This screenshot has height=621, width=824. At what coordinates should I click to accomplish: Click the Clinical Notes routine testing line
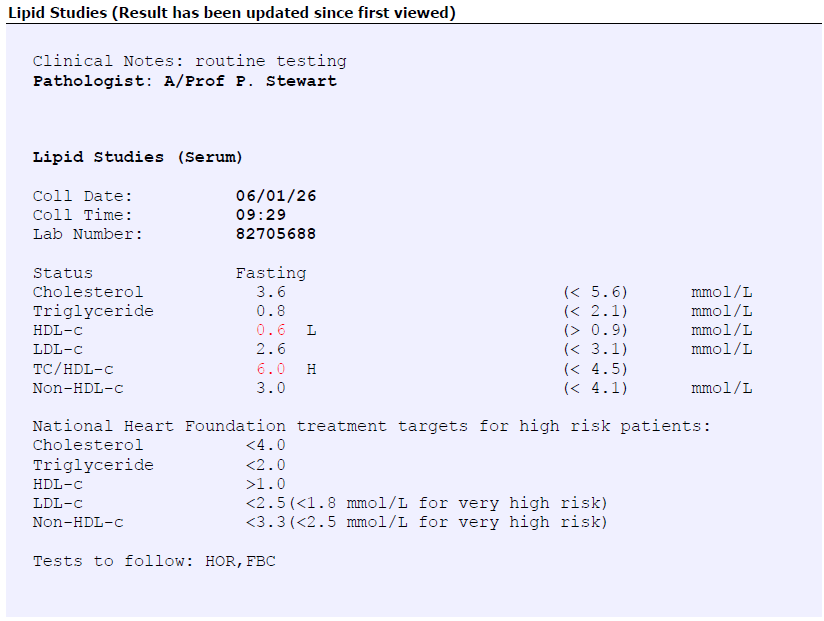click(190, 61)
